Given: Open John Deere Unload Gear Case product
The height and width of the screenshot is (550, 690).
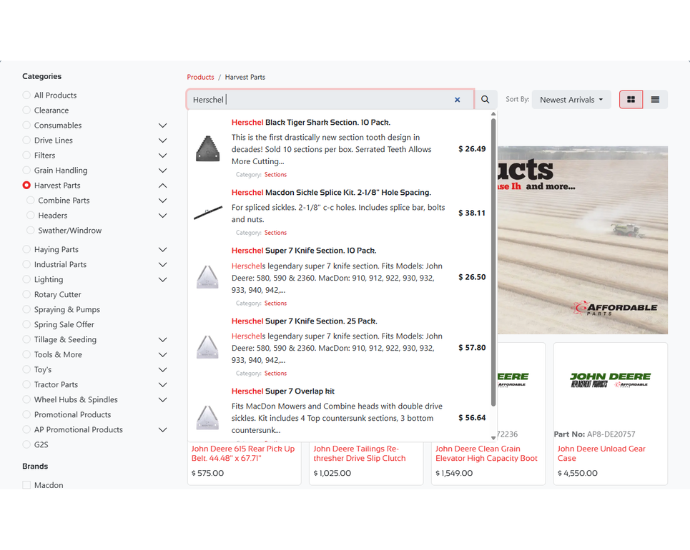Looking at the screenshot, I should 601,453.
